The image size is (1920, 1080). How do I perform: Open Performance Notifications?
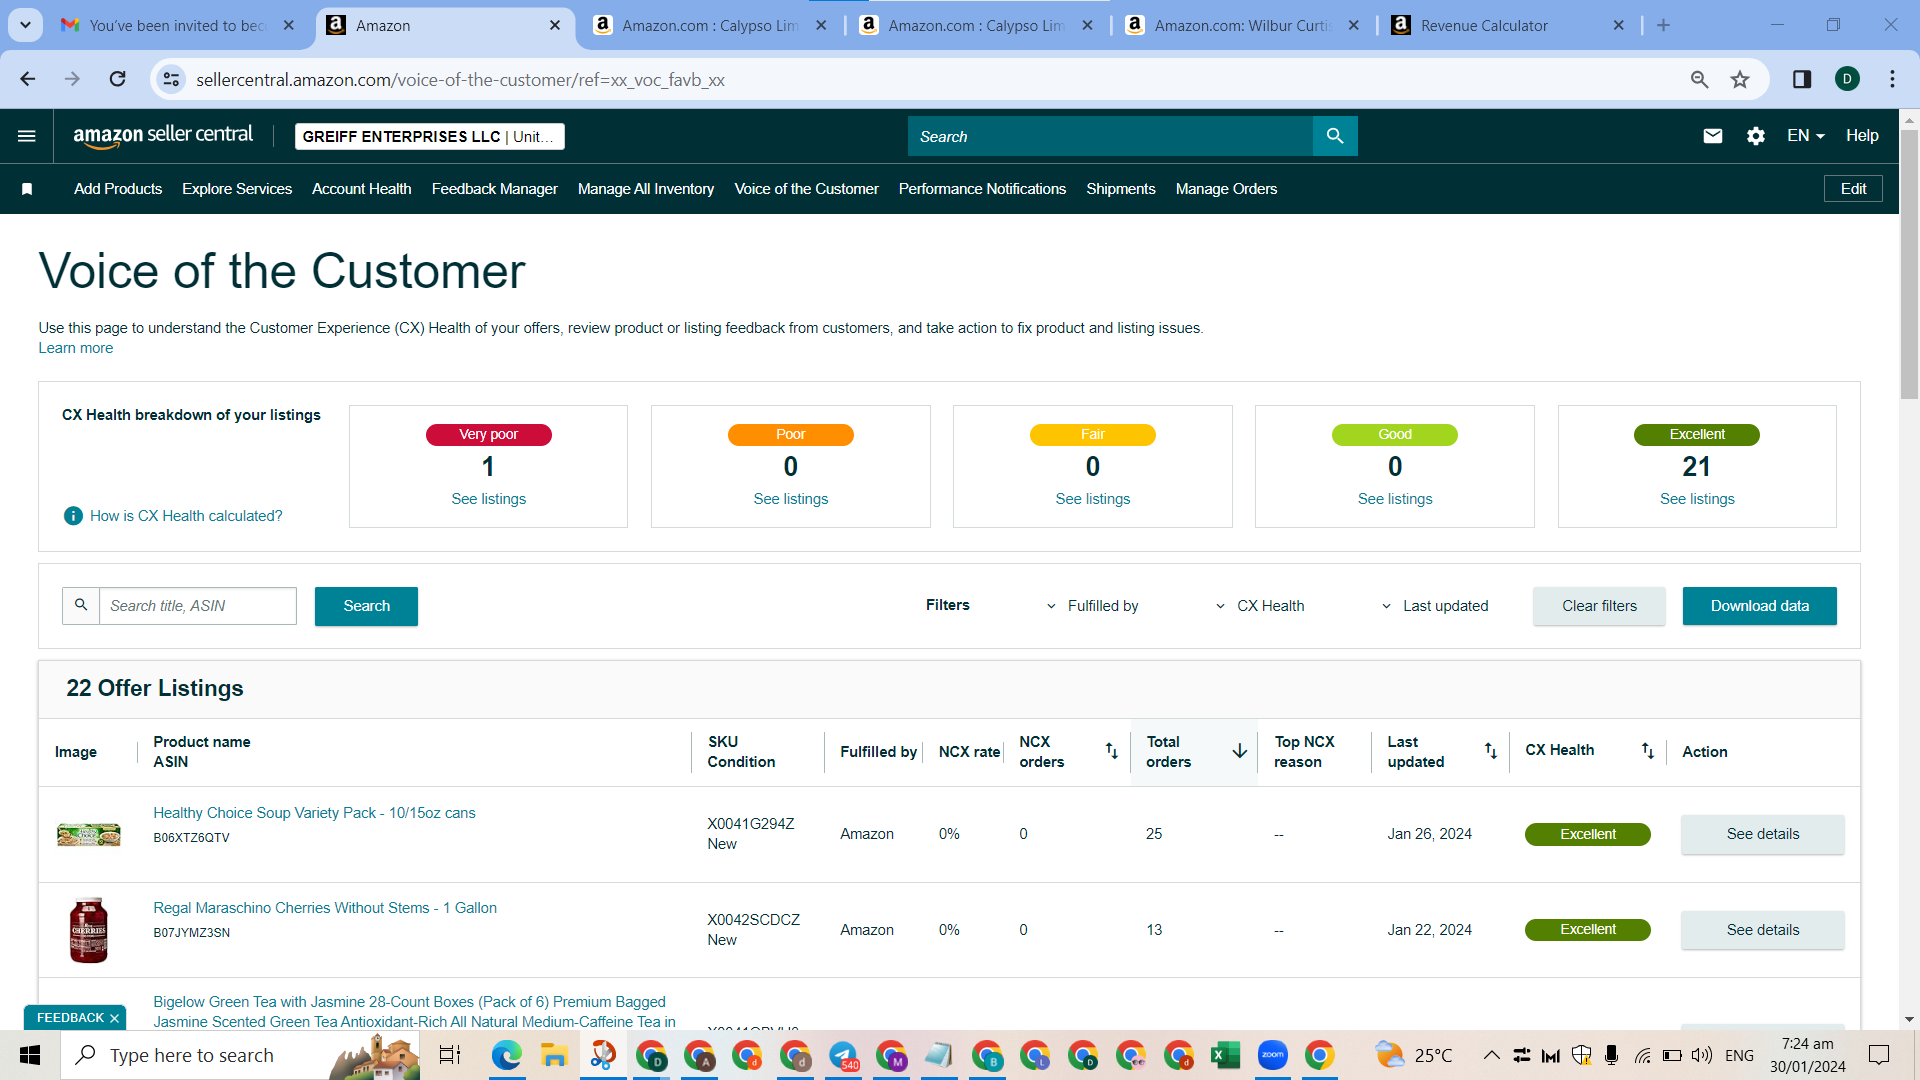(982, 189)
